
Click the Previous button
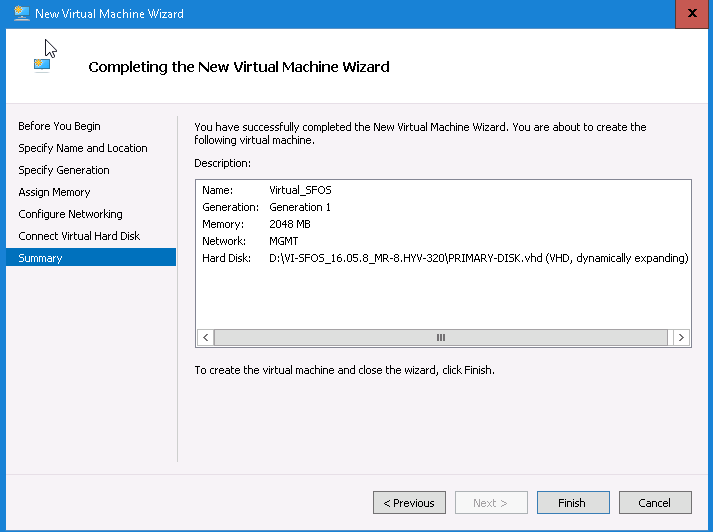409,503
